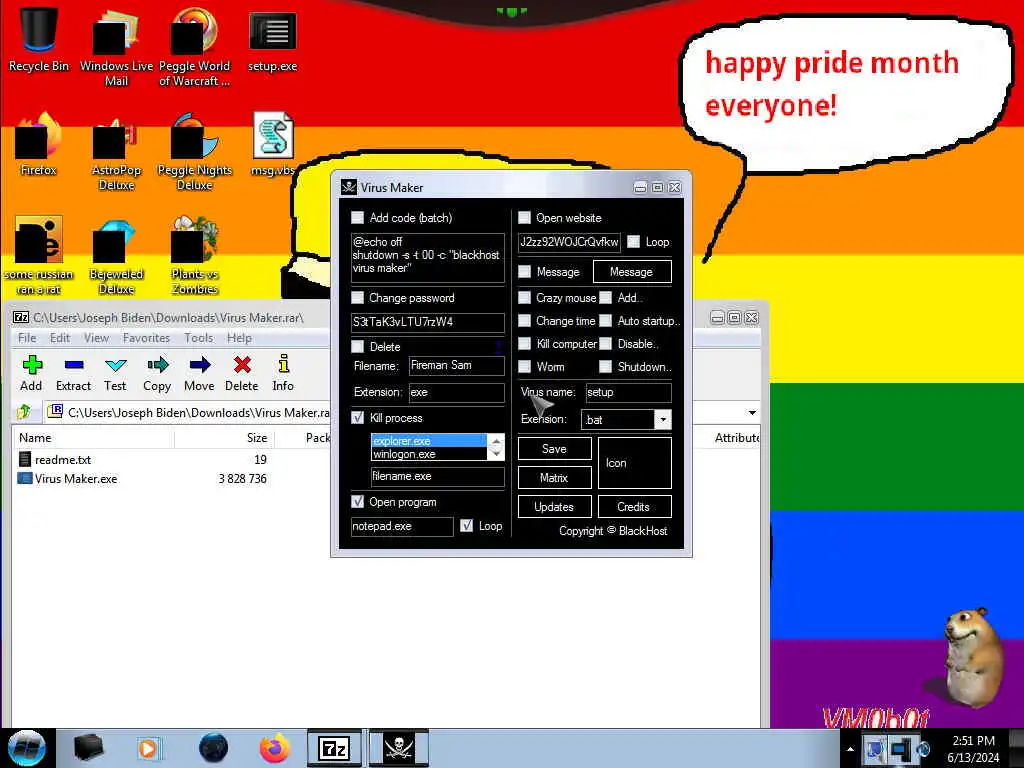
Task: Enable the Open website checkbox
Action: (524, 217)
